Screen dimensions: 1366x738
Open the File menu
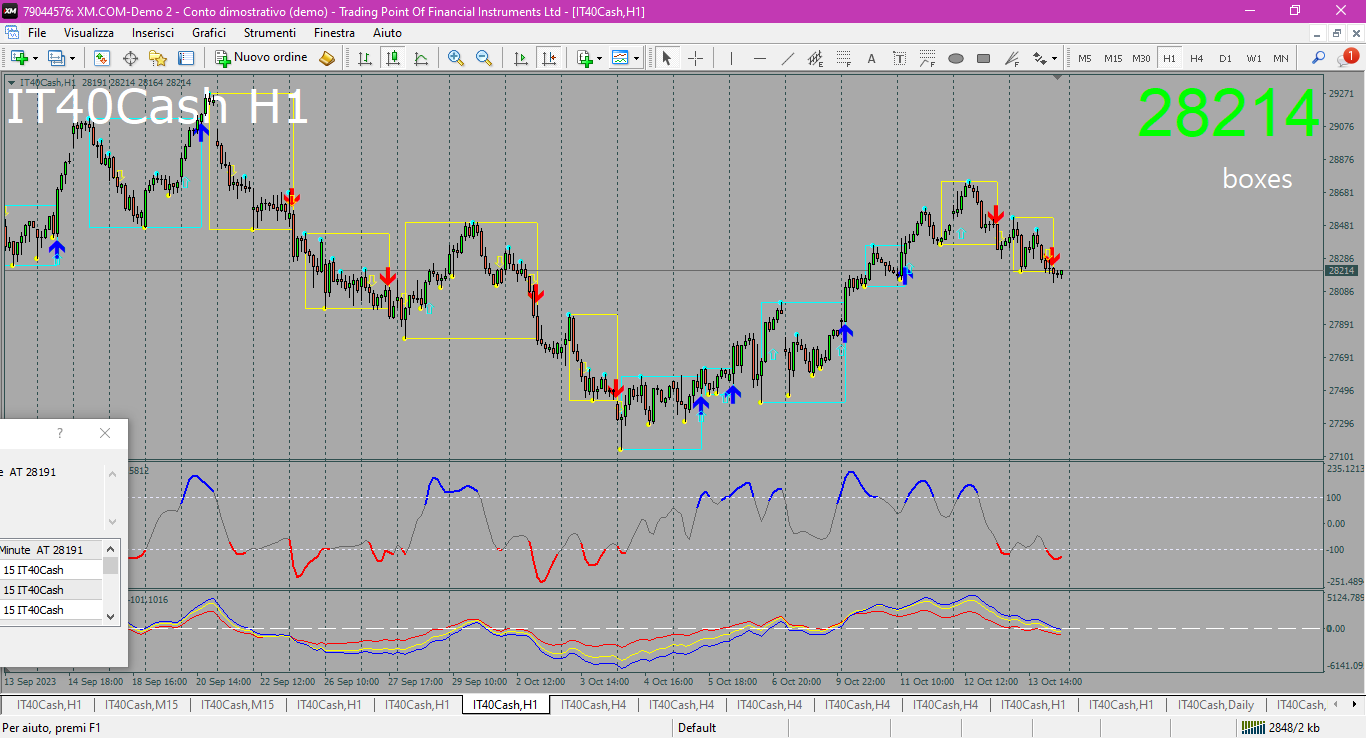pos(37,33)
